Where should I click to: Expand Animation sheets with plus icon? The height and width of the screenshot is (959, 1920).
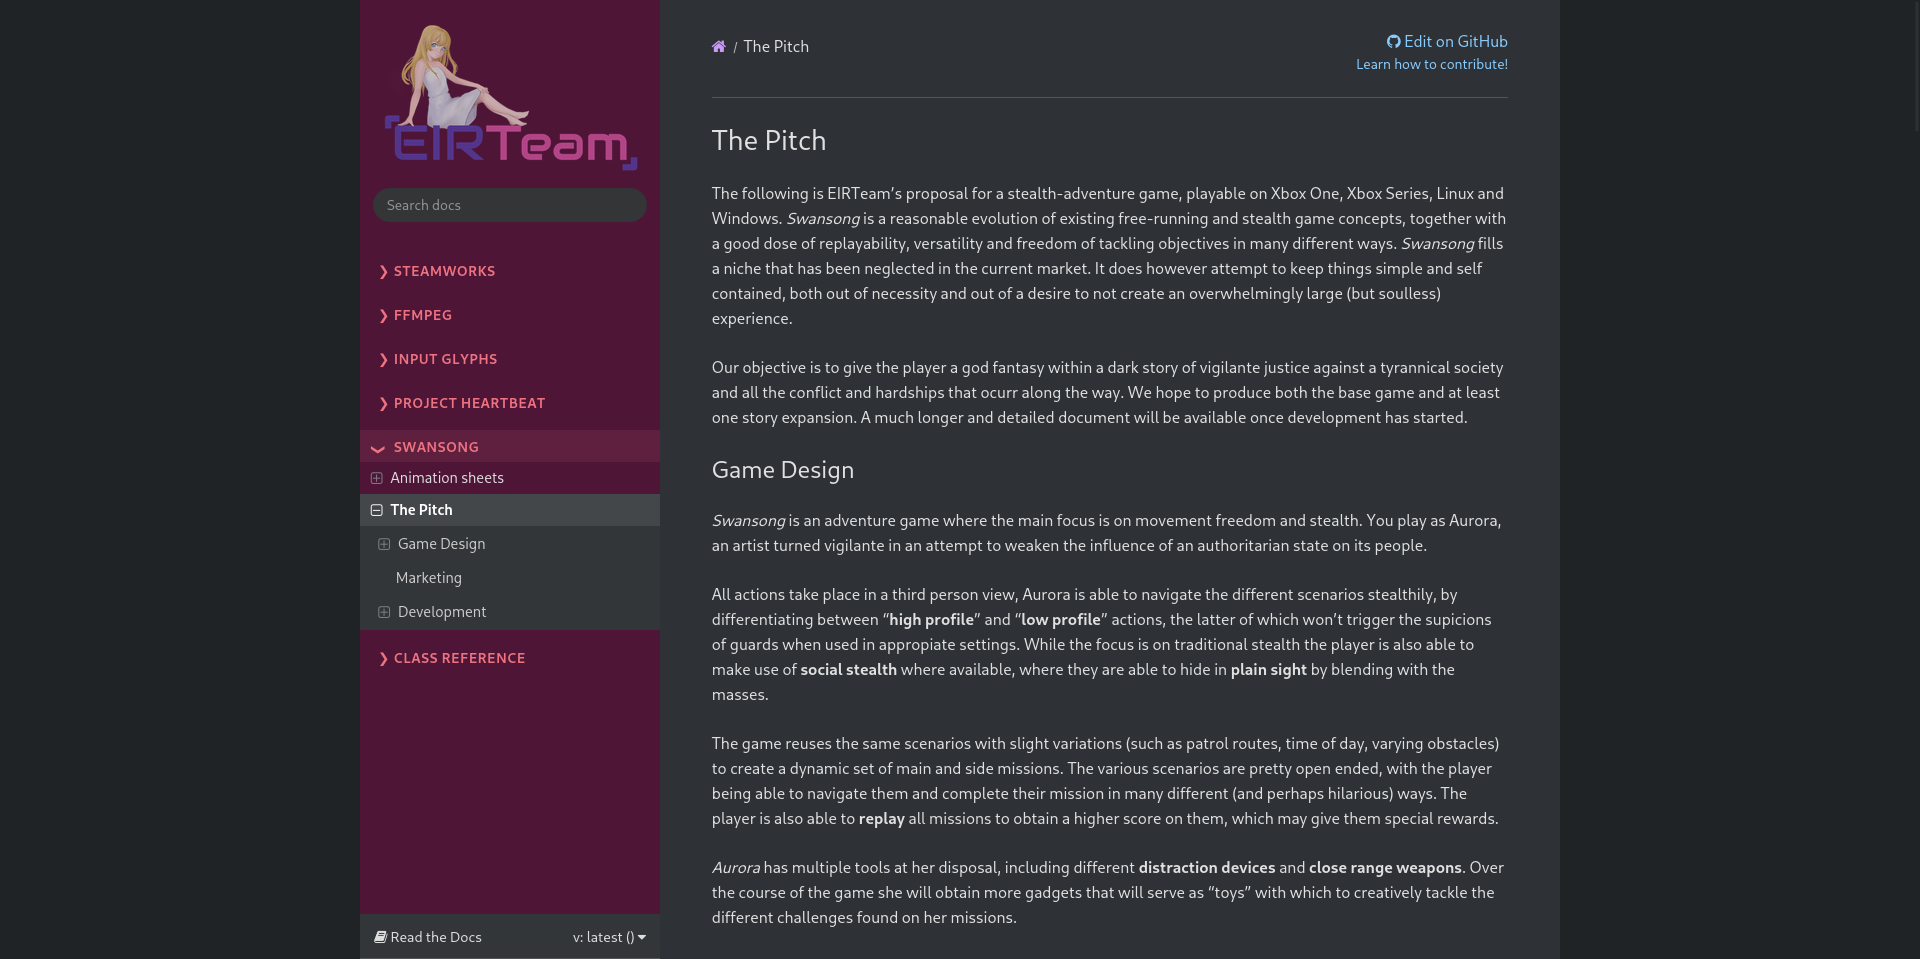tap(377, 478)
